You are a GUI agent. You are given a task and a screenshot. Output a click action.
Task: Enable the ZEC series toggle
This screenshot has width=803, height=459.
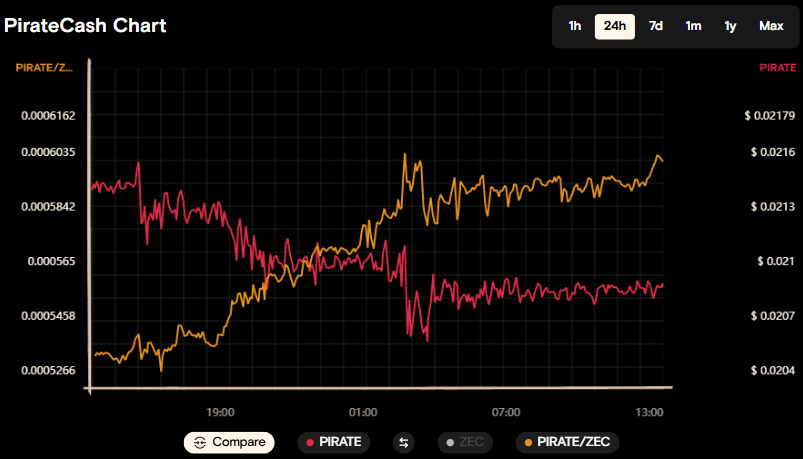pos(464,442)
